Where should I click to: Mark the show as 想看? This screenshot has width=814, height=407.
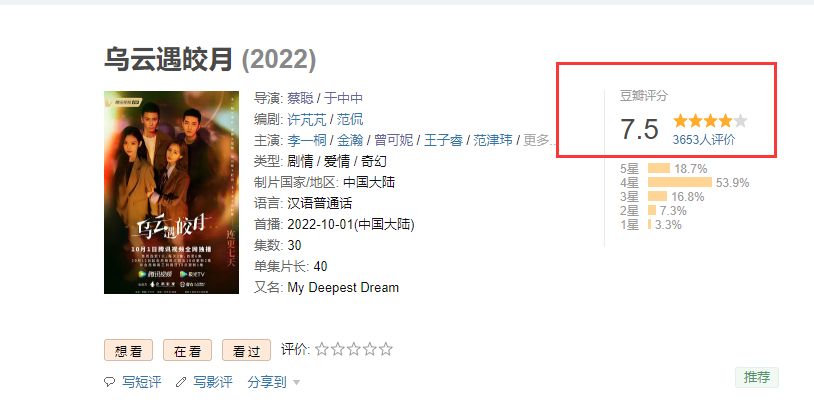click(x=128, y=350)
